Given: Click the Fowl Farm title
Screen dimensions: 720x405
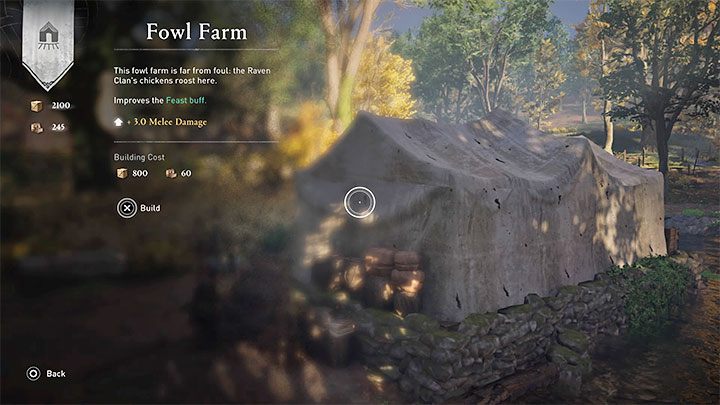Looking at the screenshot, I should point(197,32).
